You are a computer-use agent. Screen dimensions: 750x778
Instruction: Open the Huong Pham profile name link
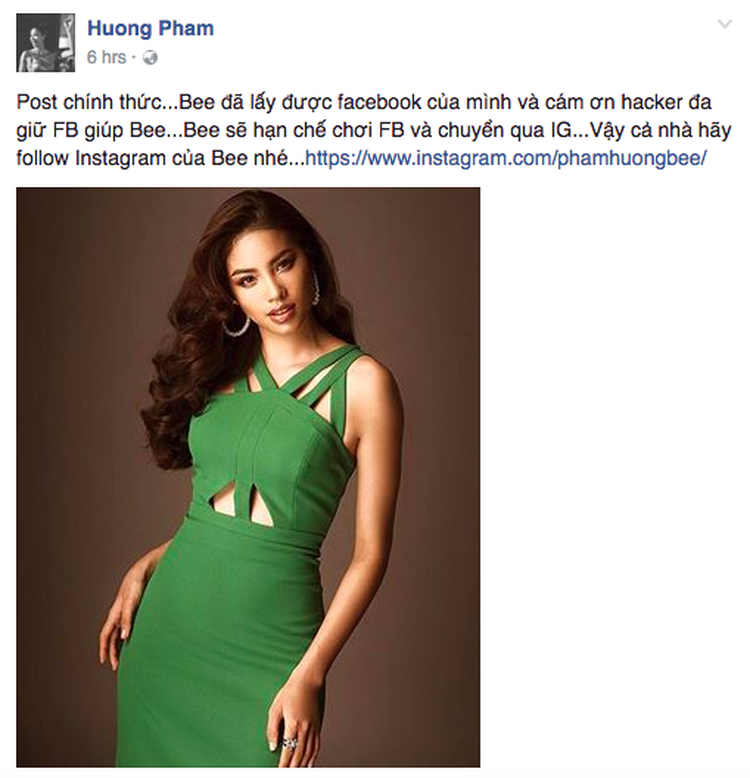(150, 28)
